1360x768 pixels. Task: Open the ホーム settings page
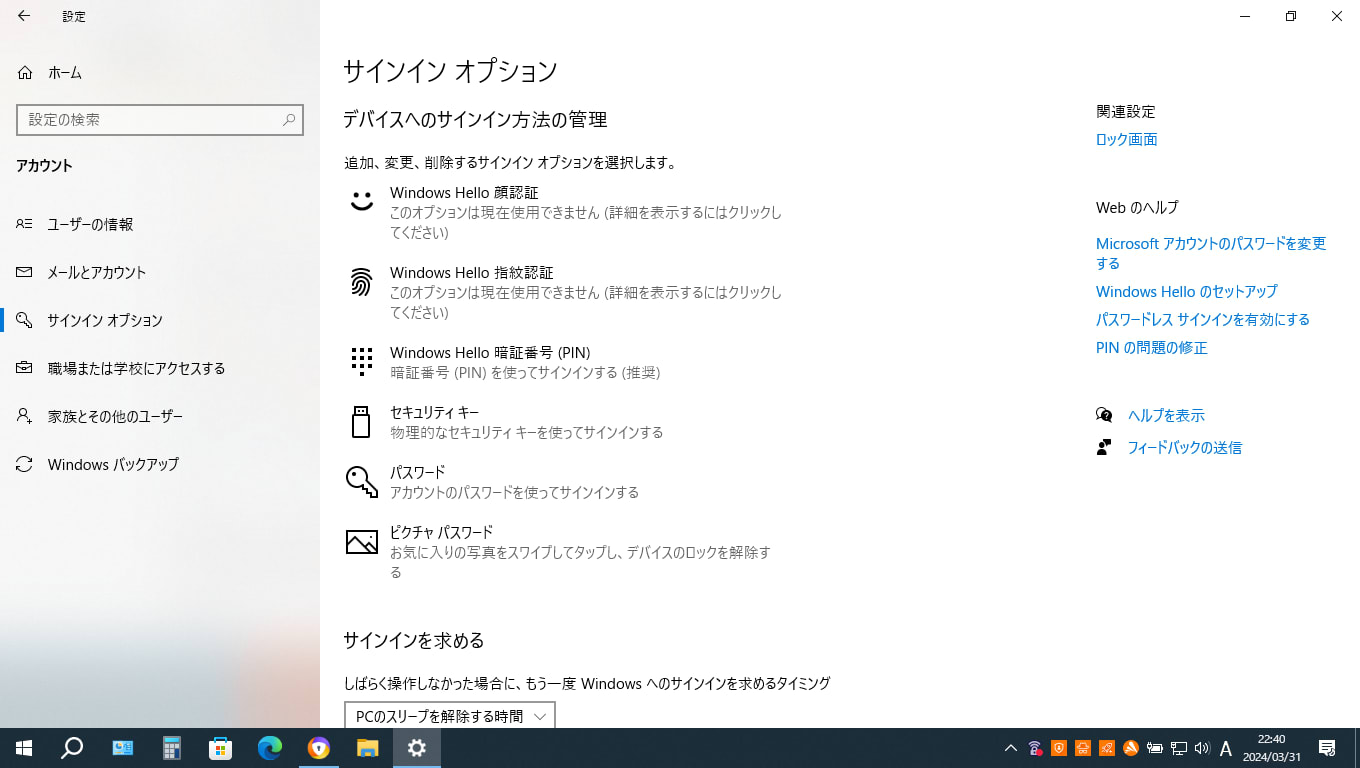pyautogui.click(x=160, y=72)
